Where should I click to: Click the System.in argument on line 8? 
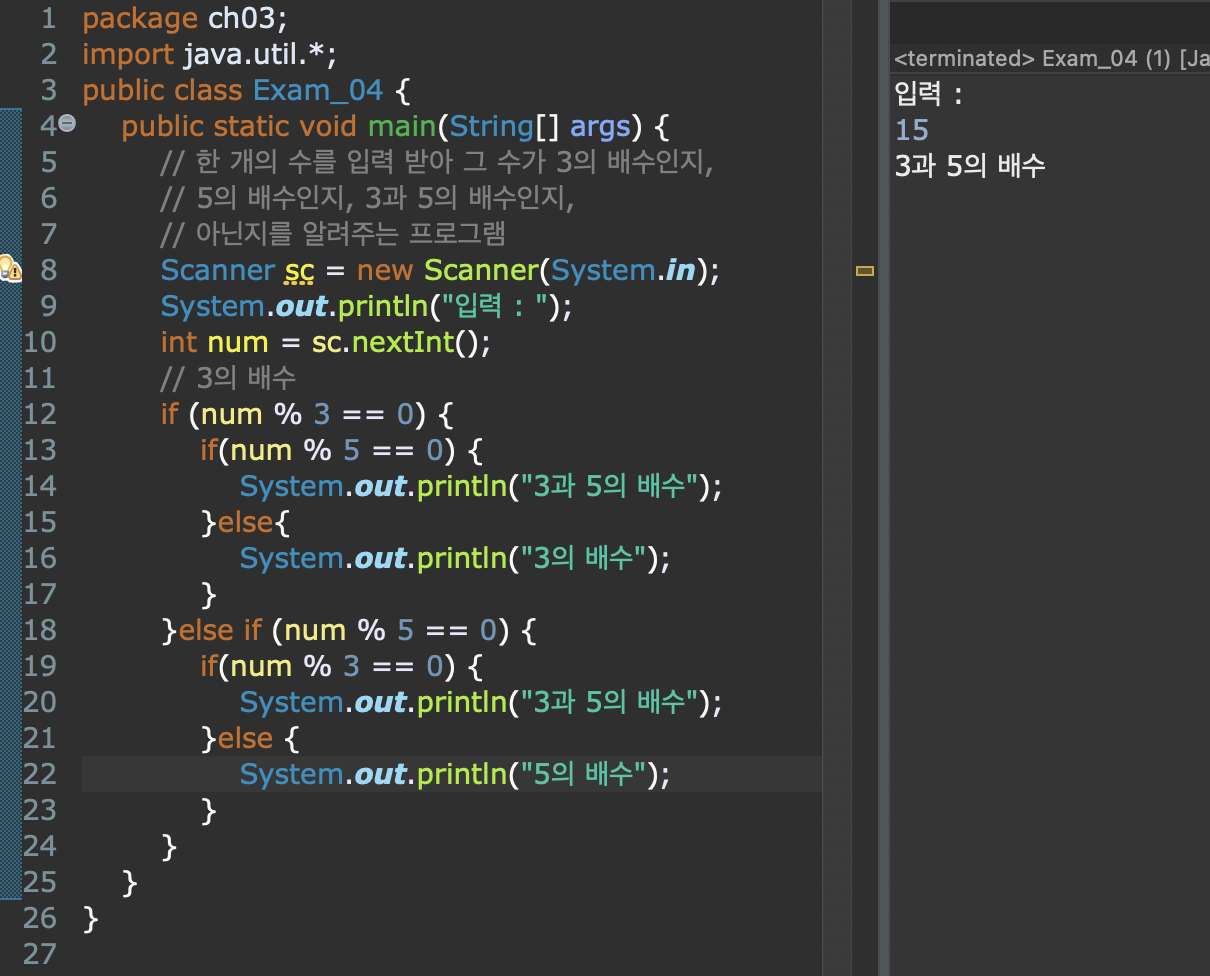(x=624, y=270)
